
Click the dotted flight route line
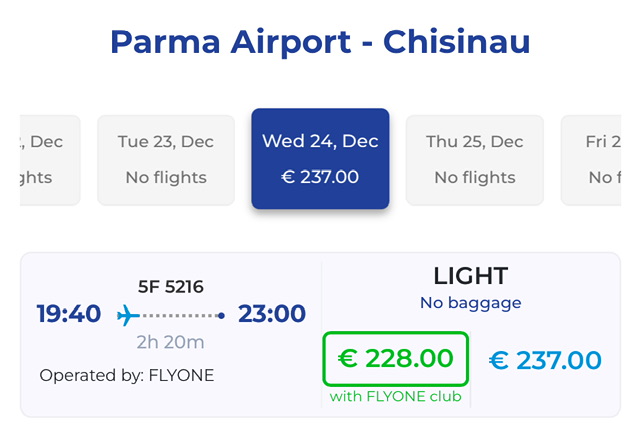(x=180, y=316)
